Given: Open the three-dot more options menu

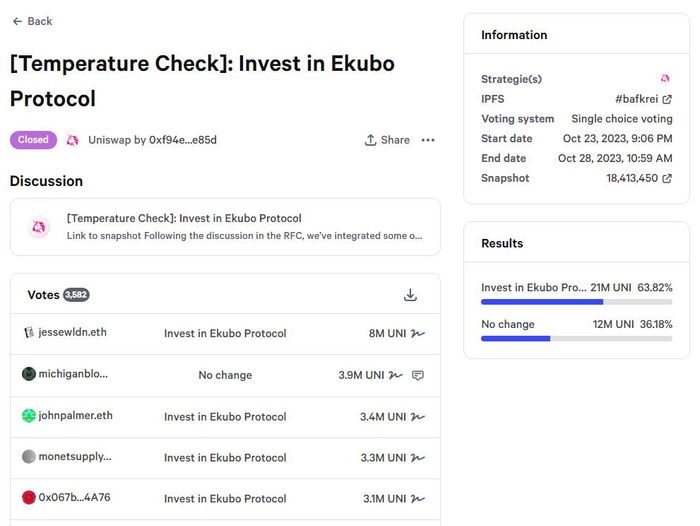Looking at the screenshot, I should point(428,140).
